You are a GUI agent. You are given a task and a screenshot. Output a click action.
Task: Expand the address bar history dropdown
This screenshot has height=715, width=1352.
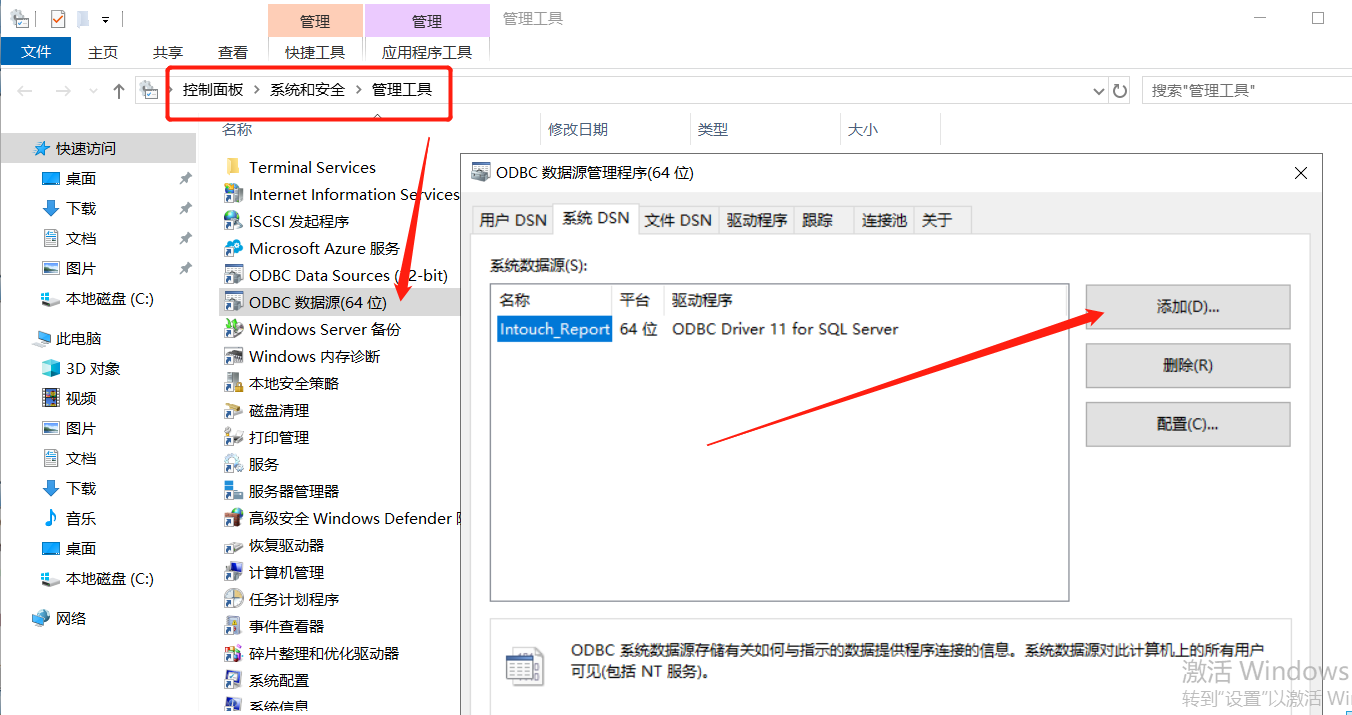[x=1099, y=90]
